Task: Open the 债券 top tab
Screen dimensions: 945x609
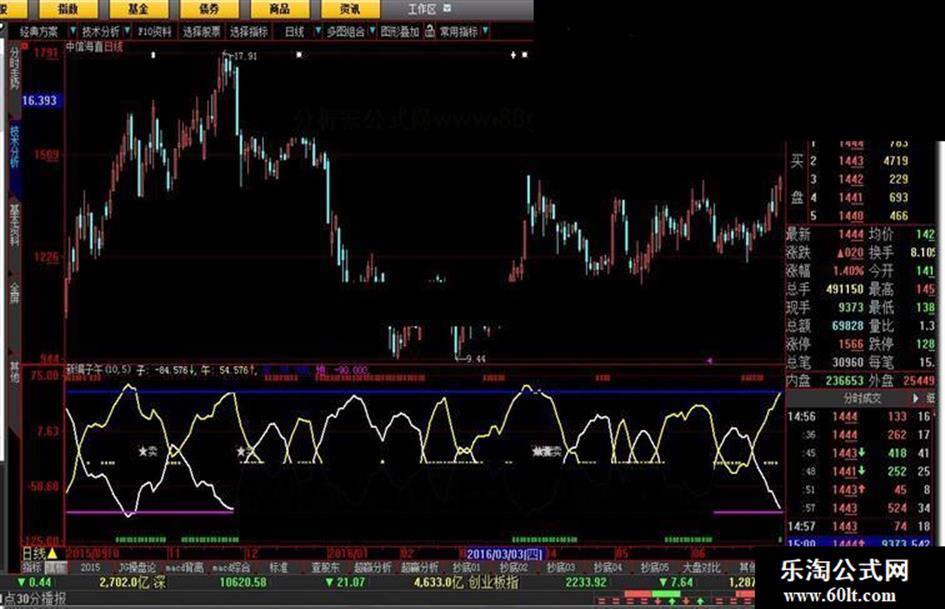Action: 209,8
